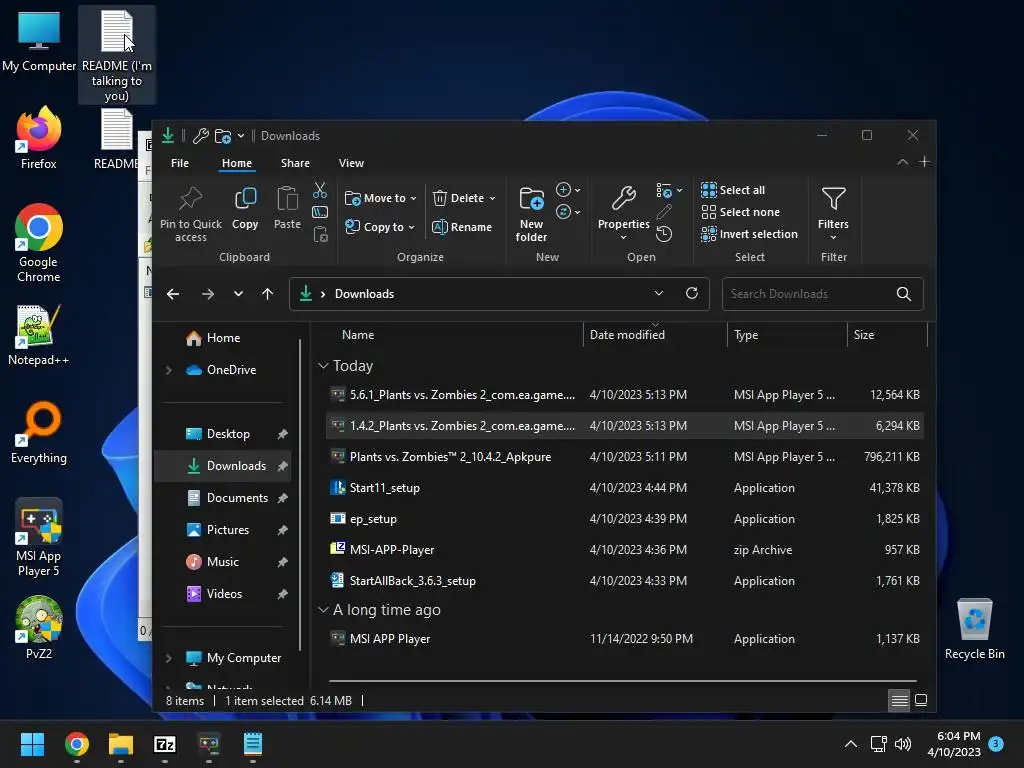
Task: Select MSI App Player 5 desktop icon
Action: pos(39,538)
